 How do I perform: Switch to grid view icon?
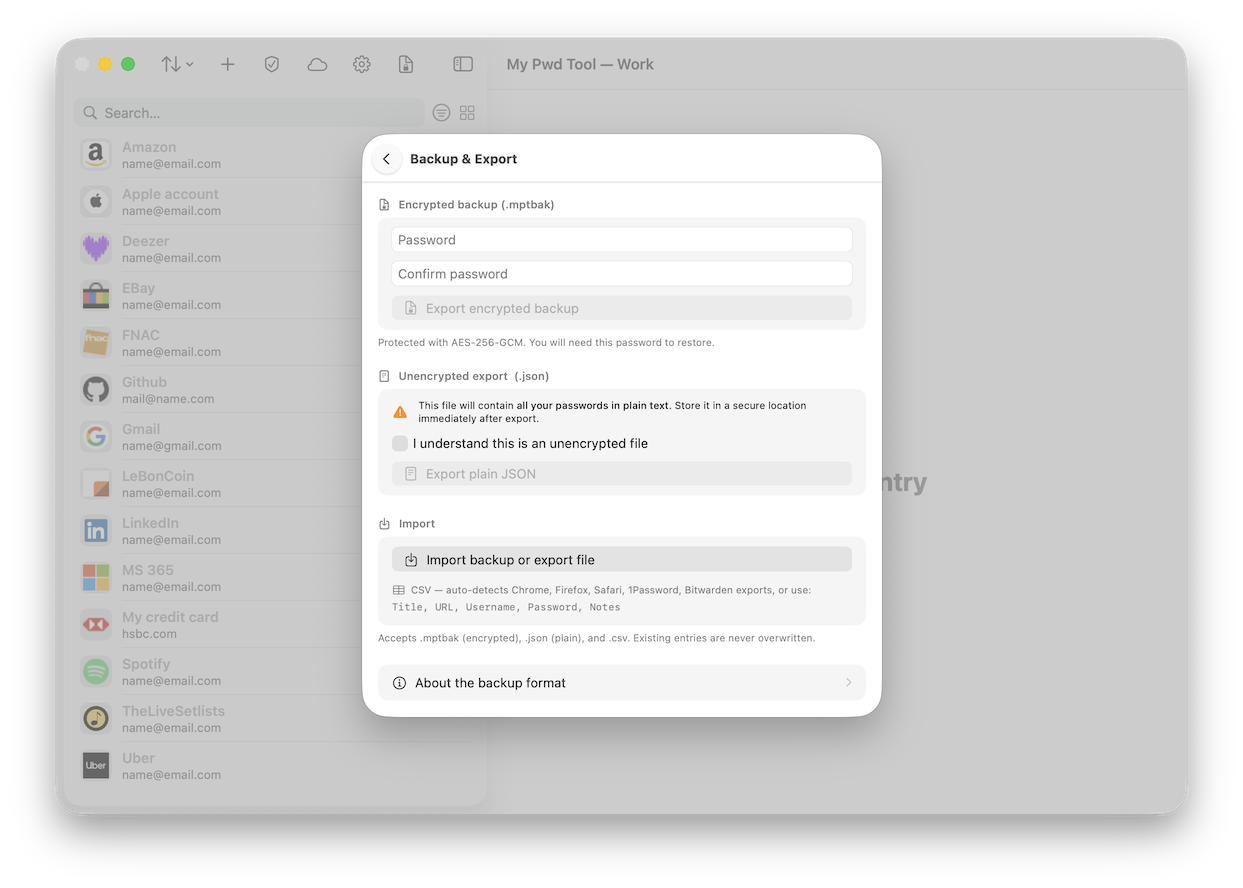[467, 113]
